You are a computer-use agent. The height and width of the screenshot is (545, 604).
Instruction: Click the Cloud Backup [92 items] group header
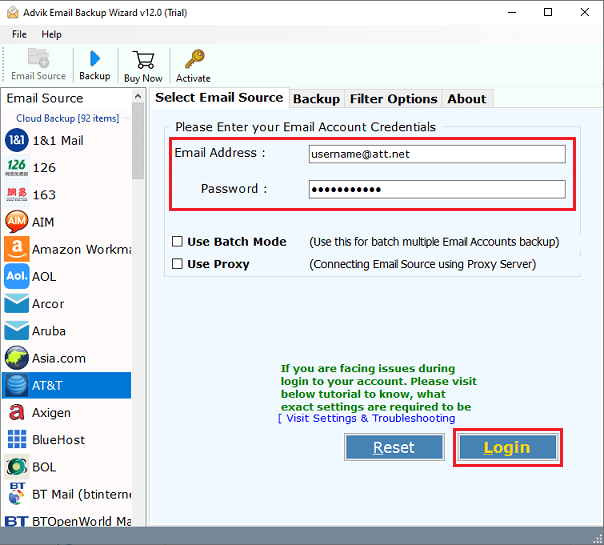click(x=67, y=118)
